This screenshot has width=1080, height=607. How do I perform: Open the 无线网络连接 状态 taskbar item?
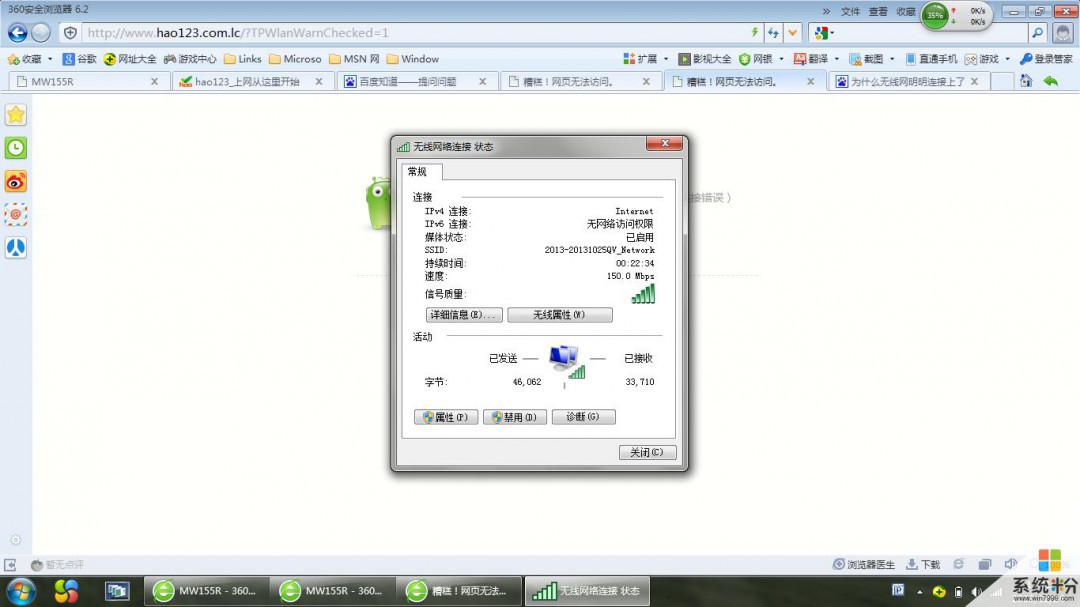[x=587, y=591]
